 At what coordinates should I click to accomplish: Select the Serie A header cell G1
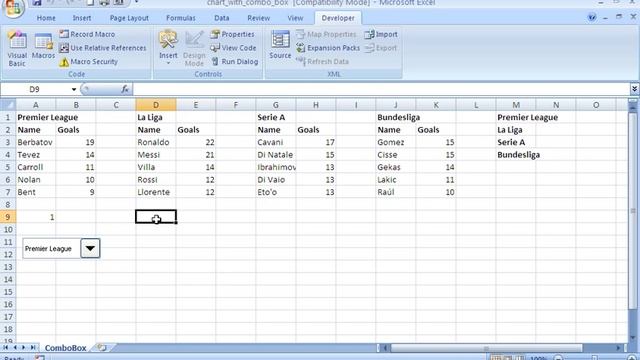click(x=276, y=117)
